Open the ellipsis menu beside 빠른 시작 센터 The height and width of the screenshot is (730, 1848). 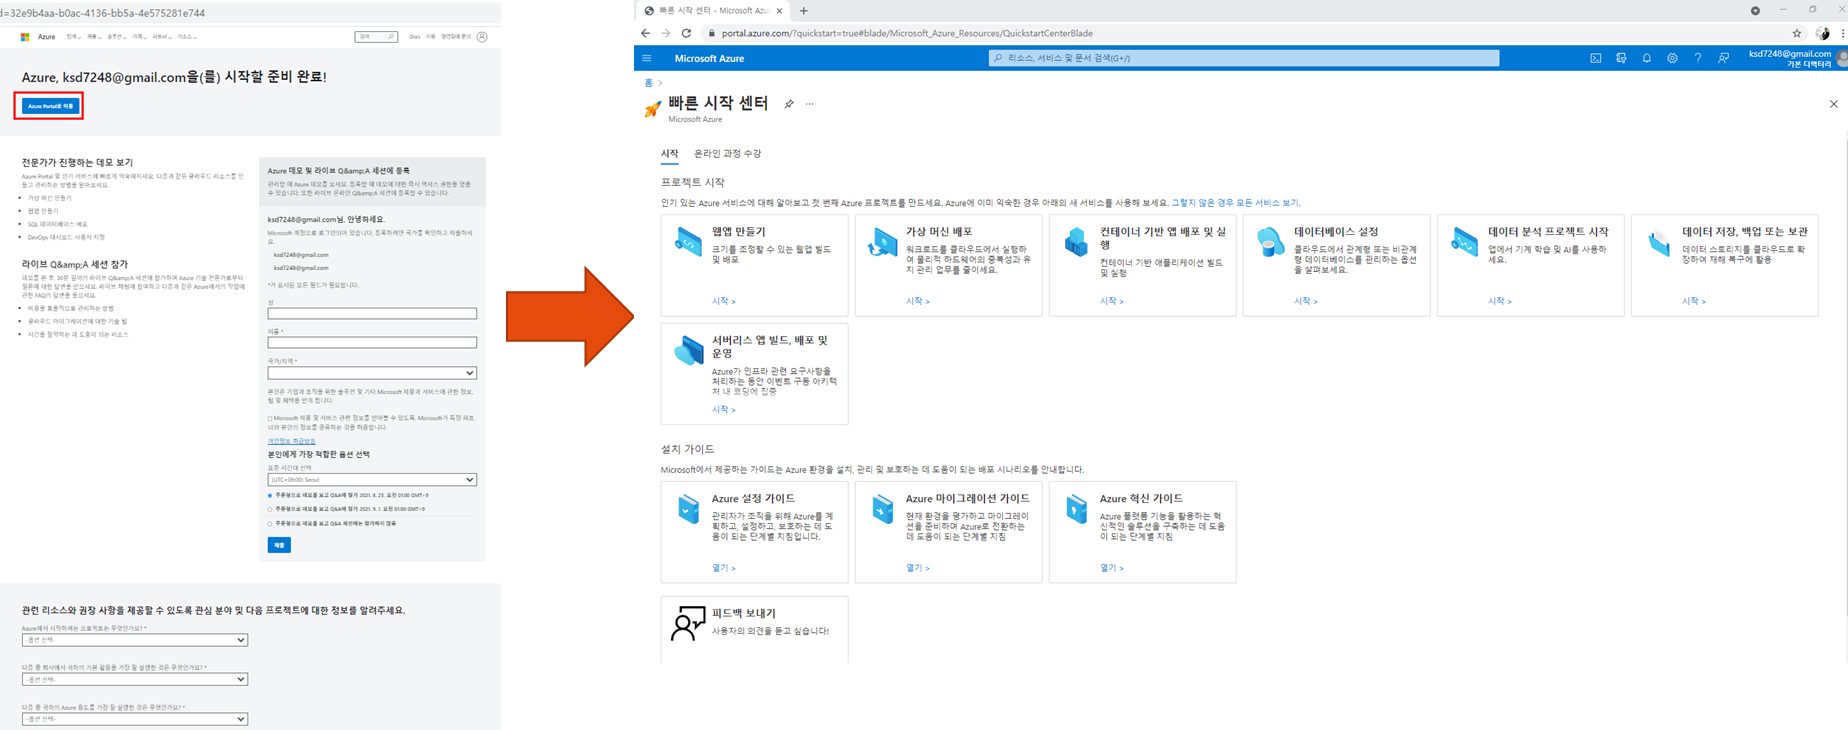coord(809,104)
